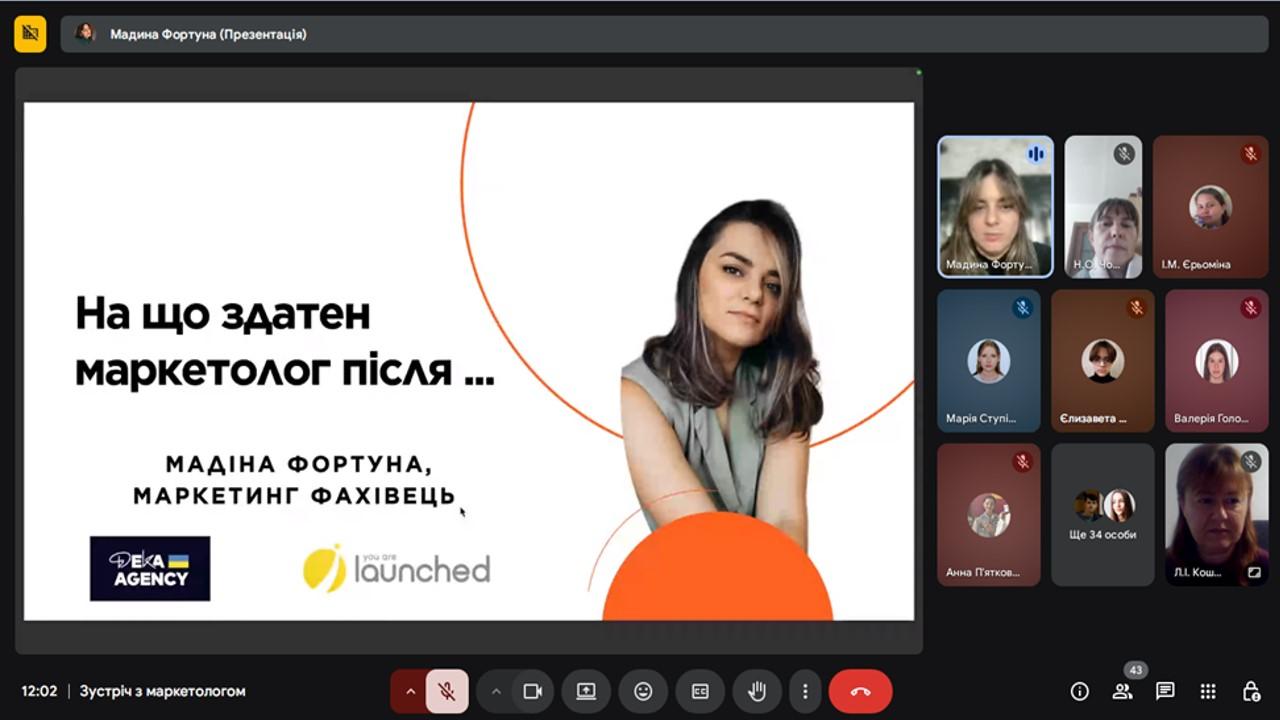Image resolution: width=1280 pixels, height=720 pixels.
Task: Select Л.І. Кош... video tile
Action: pos(1217,515)
